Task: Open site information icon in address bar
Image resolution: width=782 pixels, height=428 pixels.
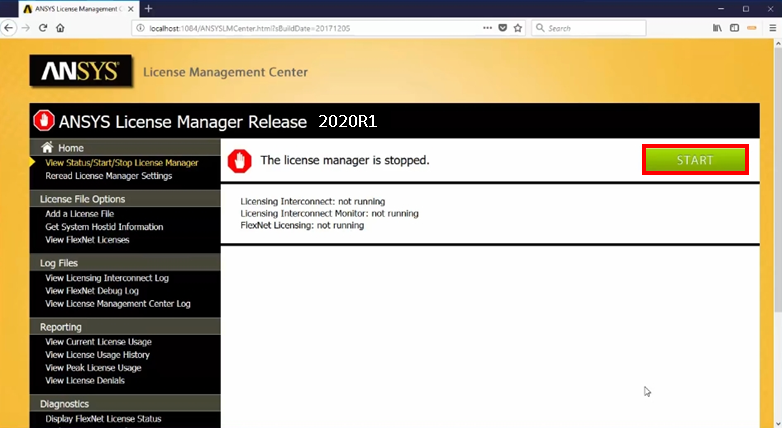Action: point(140,28)
